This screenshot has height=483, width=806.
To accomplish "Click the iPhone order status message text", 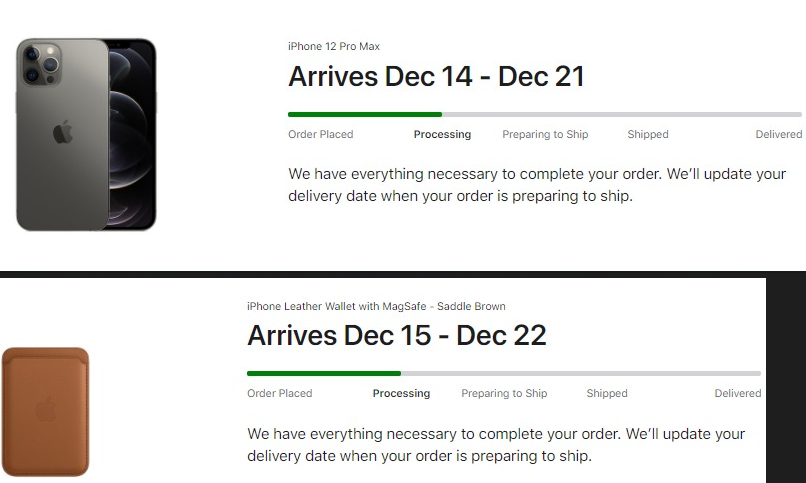I will point(537,185).
